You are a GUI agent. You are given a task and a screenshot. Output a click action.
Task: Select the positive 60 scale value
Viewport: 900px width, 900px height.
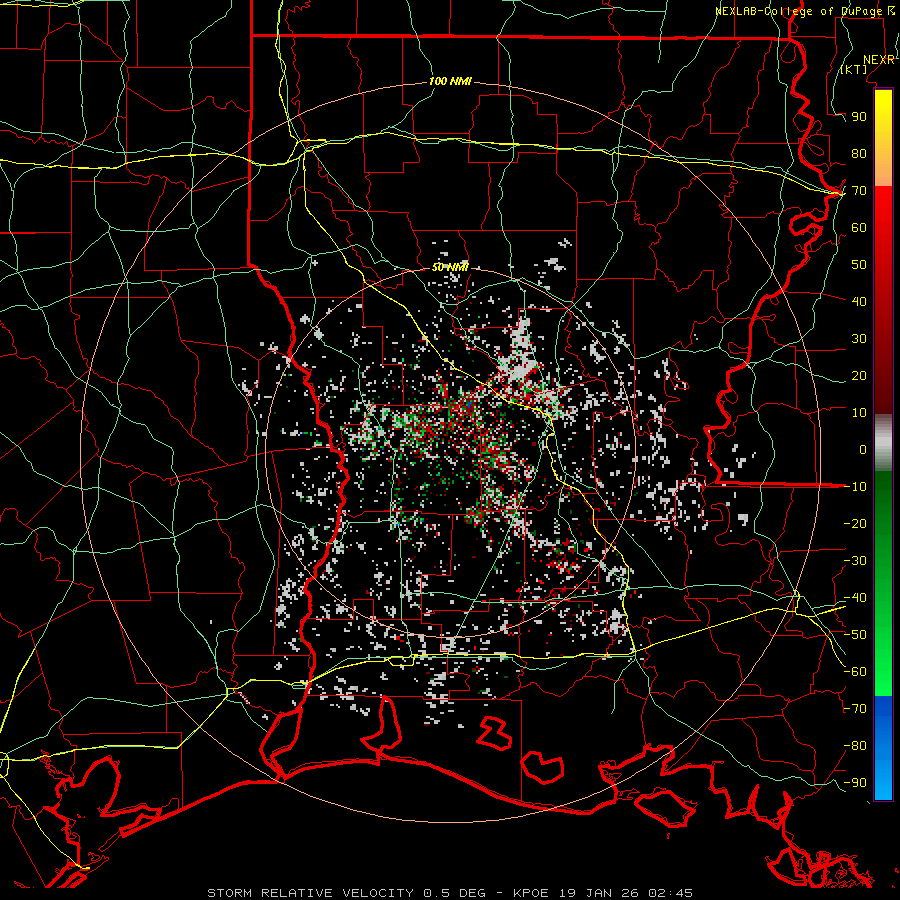(x=859, y=227)
